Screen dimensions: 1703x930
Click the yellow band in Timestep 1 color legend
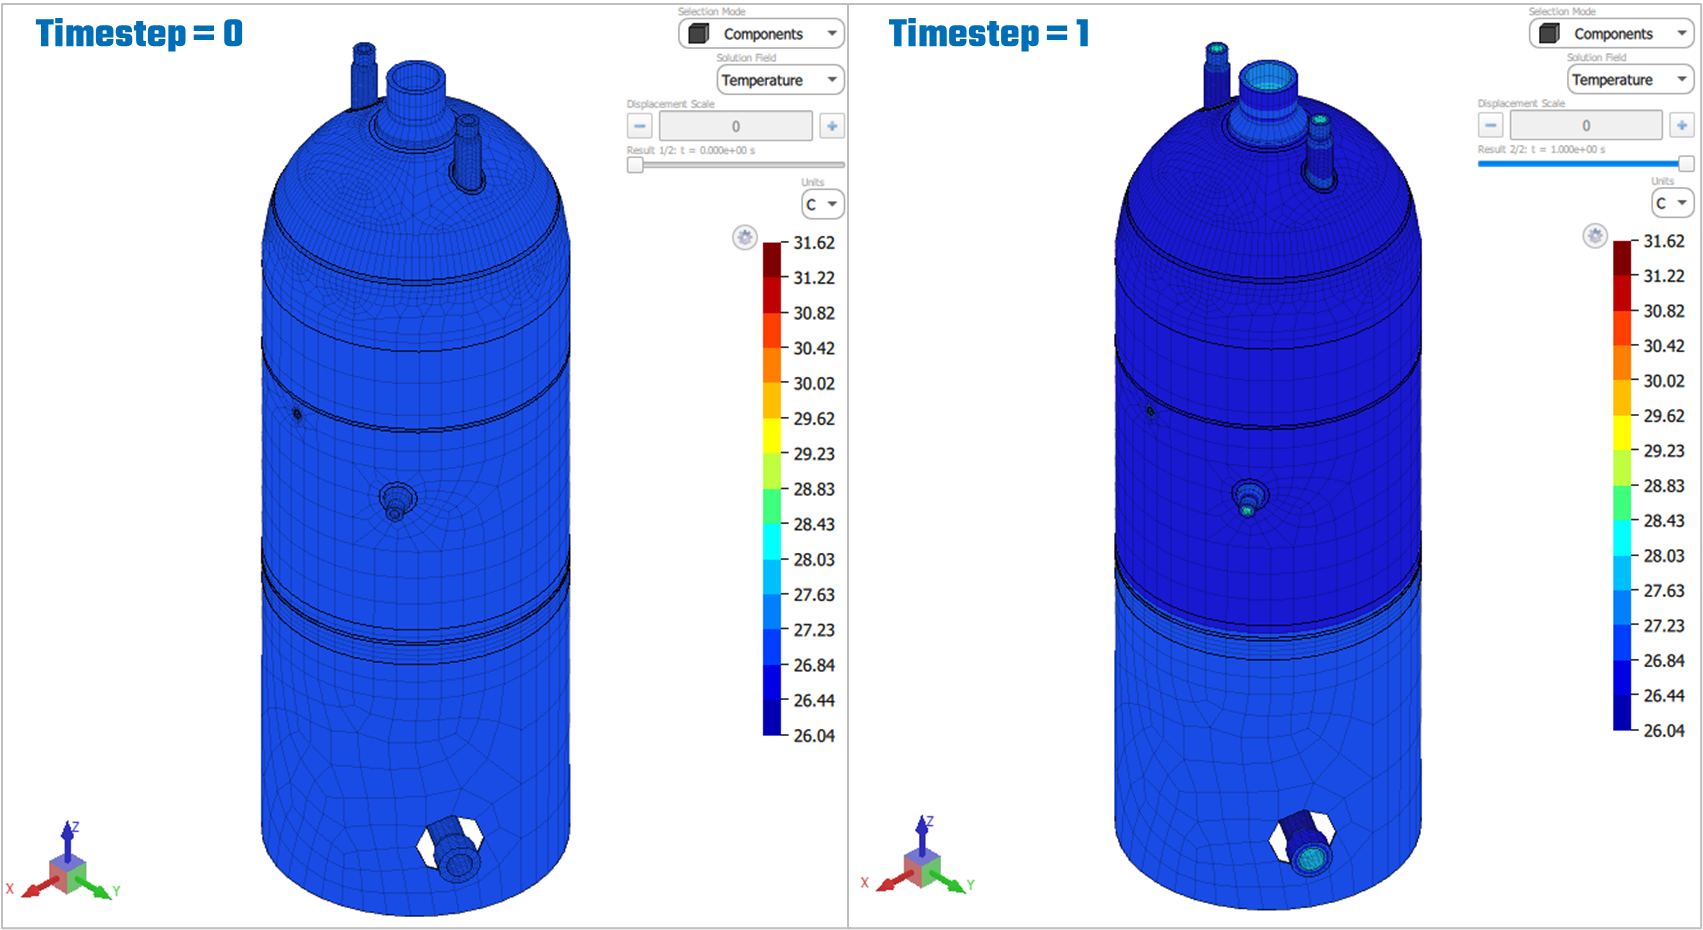pyautogui.click(x=1623, y=433)
